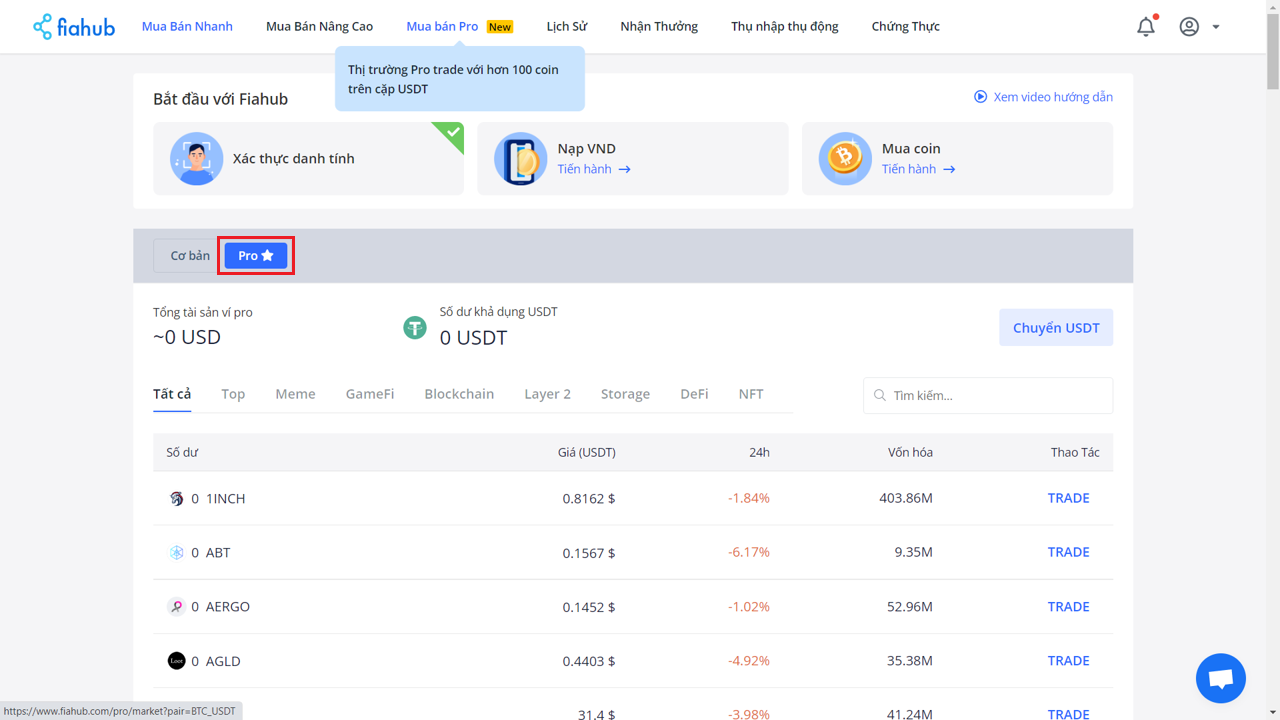Select the Meme category tab
Image resolution: width=1280 pixels, height=720 pixels.
(295, 394)
